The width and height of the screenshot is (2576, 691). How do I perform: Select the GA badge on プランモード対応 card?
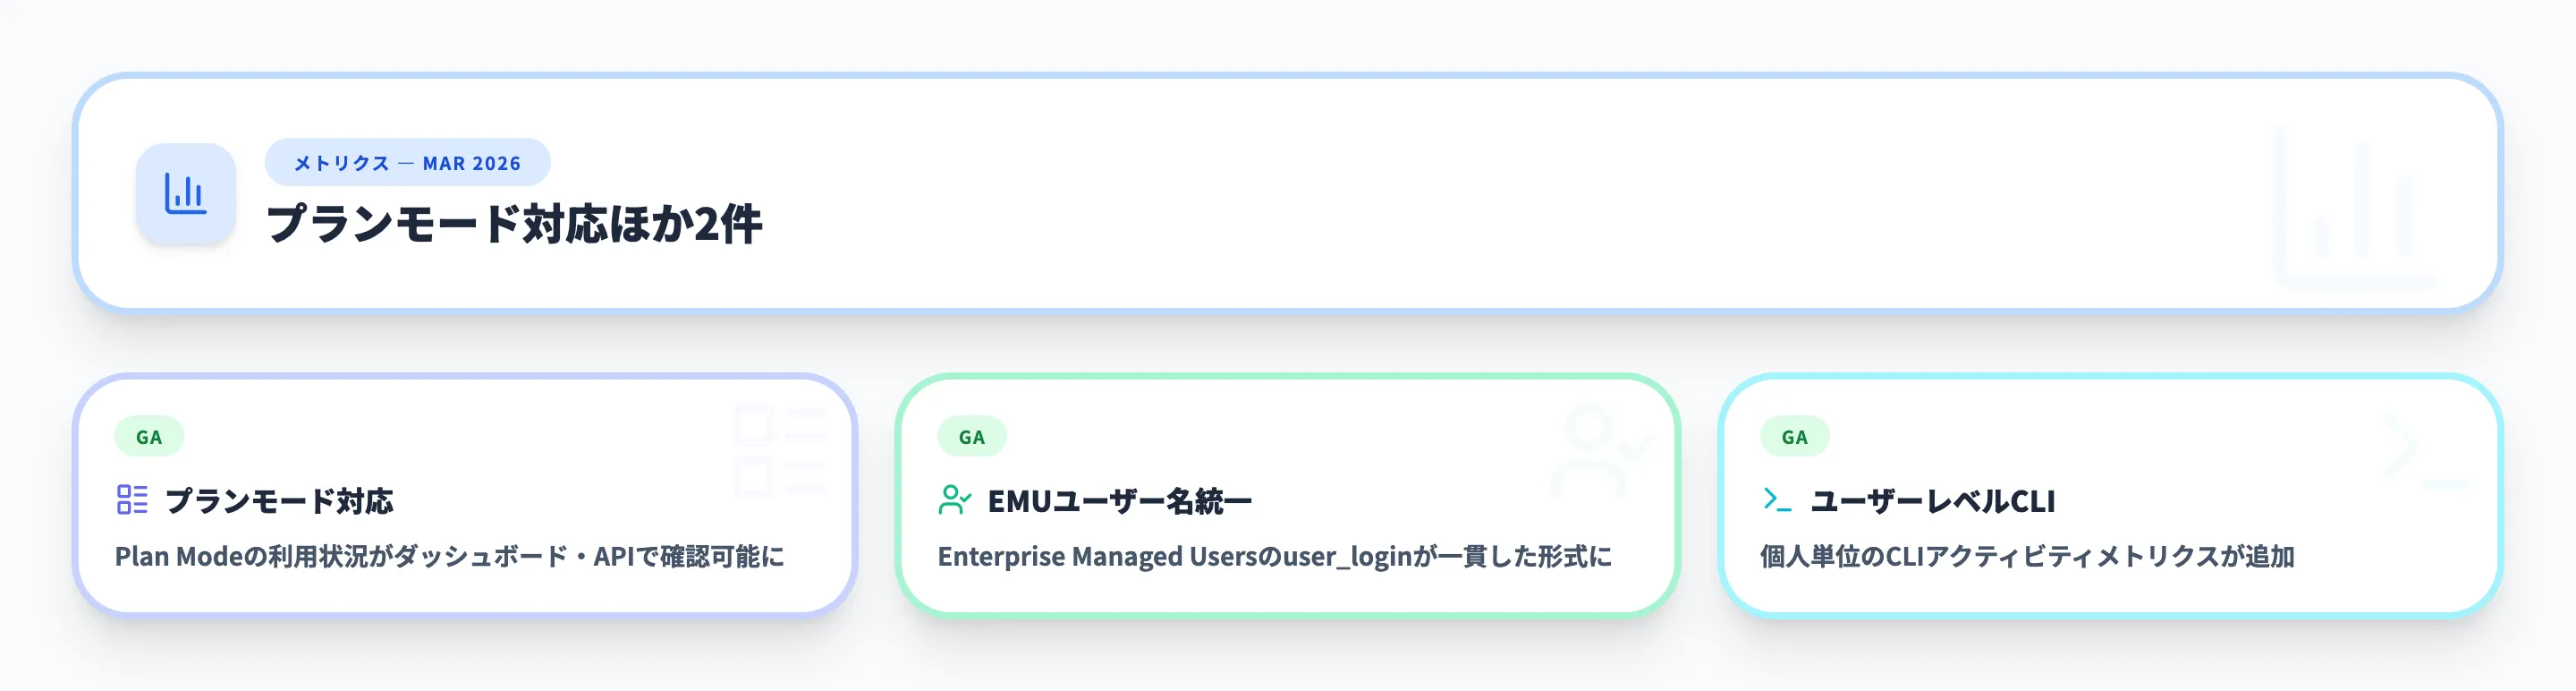(149, 437)
